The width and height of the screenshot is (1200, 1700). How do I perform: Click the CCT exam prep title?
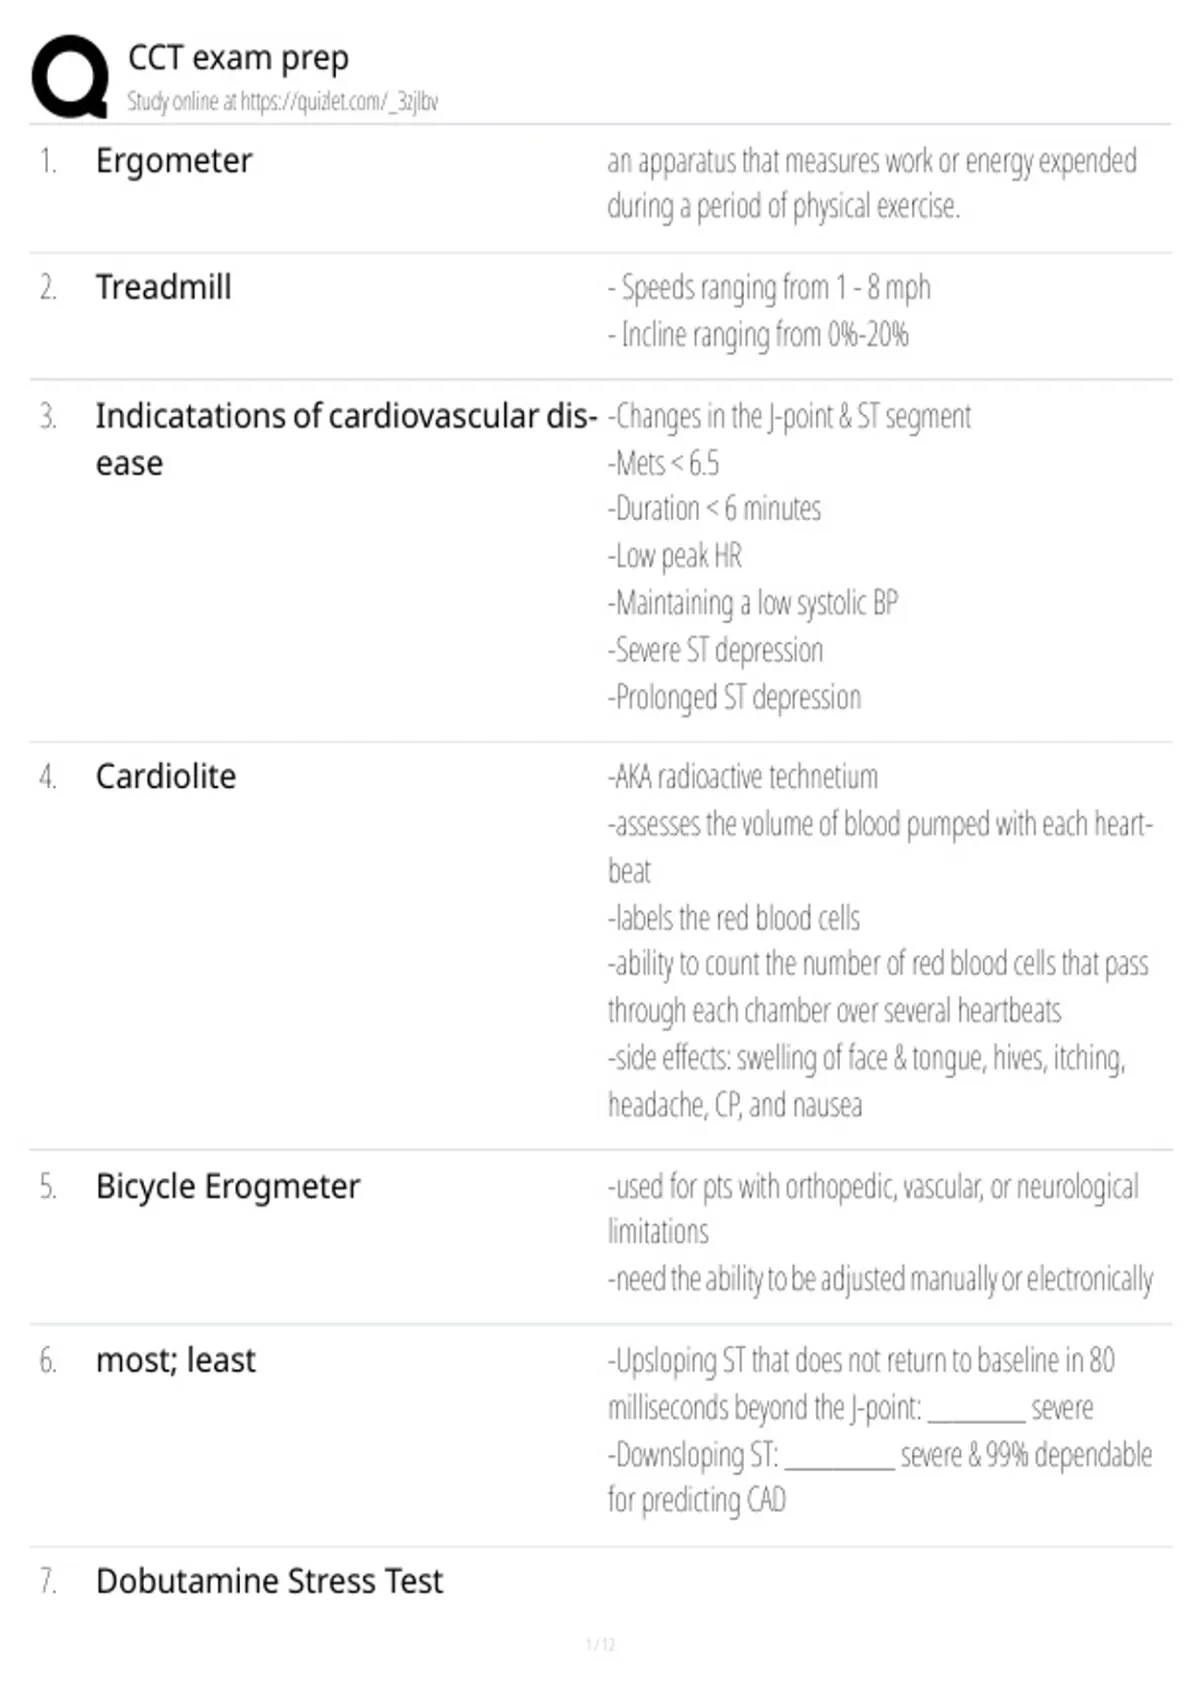[238, 58]
